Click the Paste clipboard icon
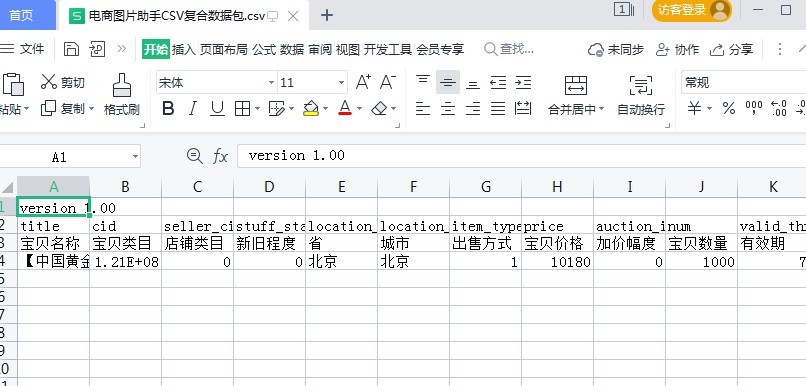This screenshot has height=386, width=806. pyautogui.click(x=13, y=85)
